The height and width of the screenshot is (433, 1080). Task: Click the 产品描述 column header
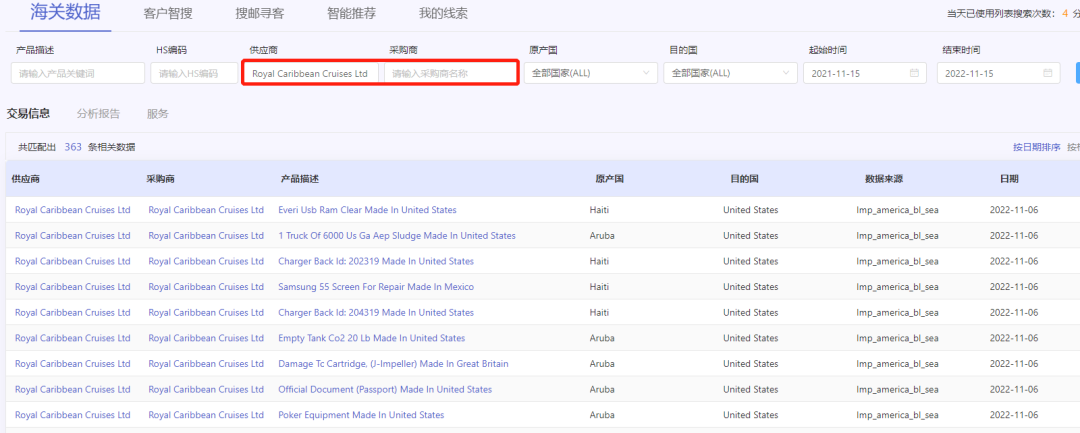300,178
